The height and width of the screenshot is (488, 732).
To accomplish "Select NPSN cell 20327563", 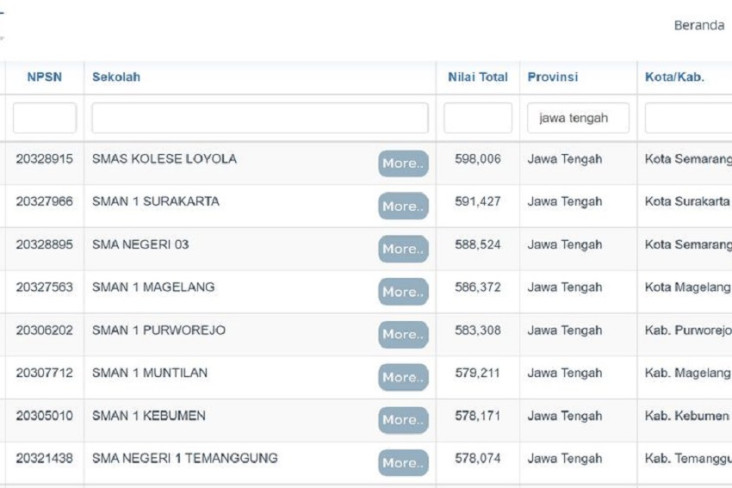I will point(44,287).
